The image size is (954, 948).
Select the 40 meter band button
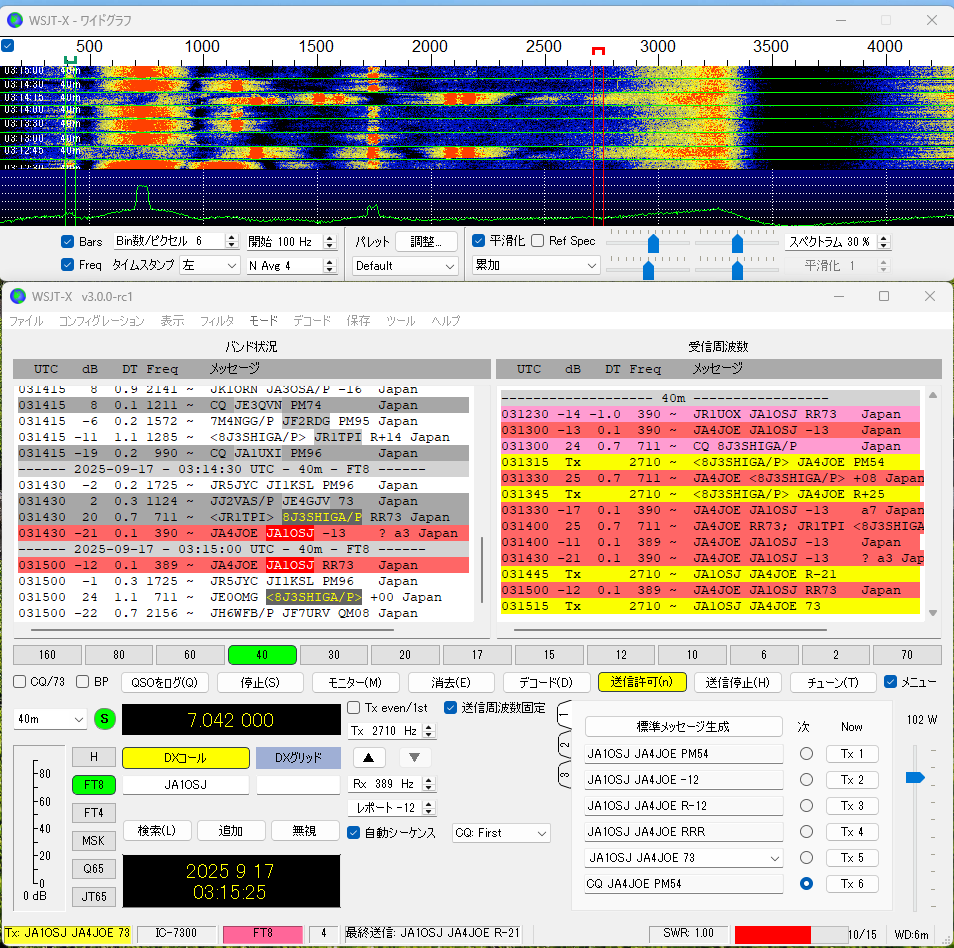pyautogui.click(x=262, y=655)
